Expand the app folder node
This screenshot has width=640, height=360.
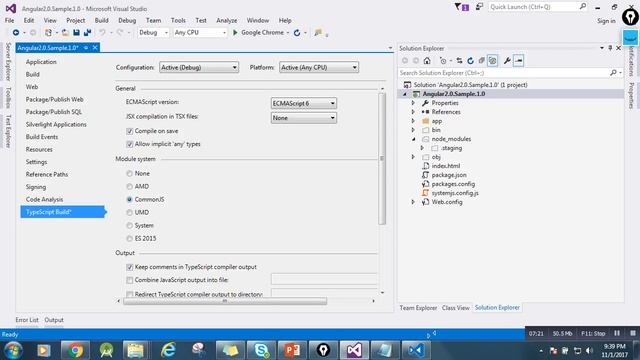coord(413,121)
